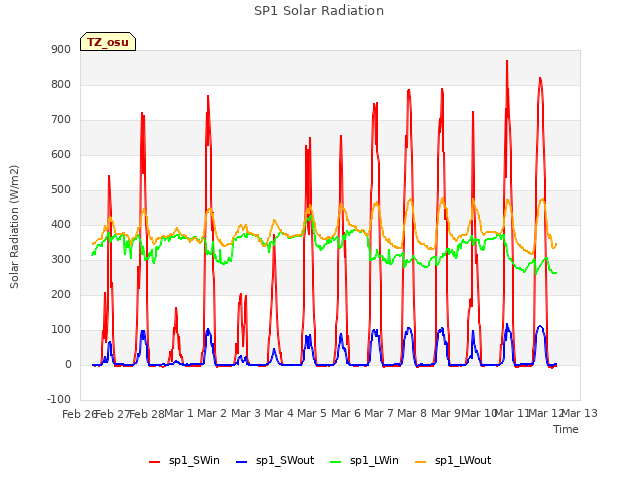Click red sp1_SWin legend color marker
Screen dimensions: 640x480
click(x=155, y=462)
